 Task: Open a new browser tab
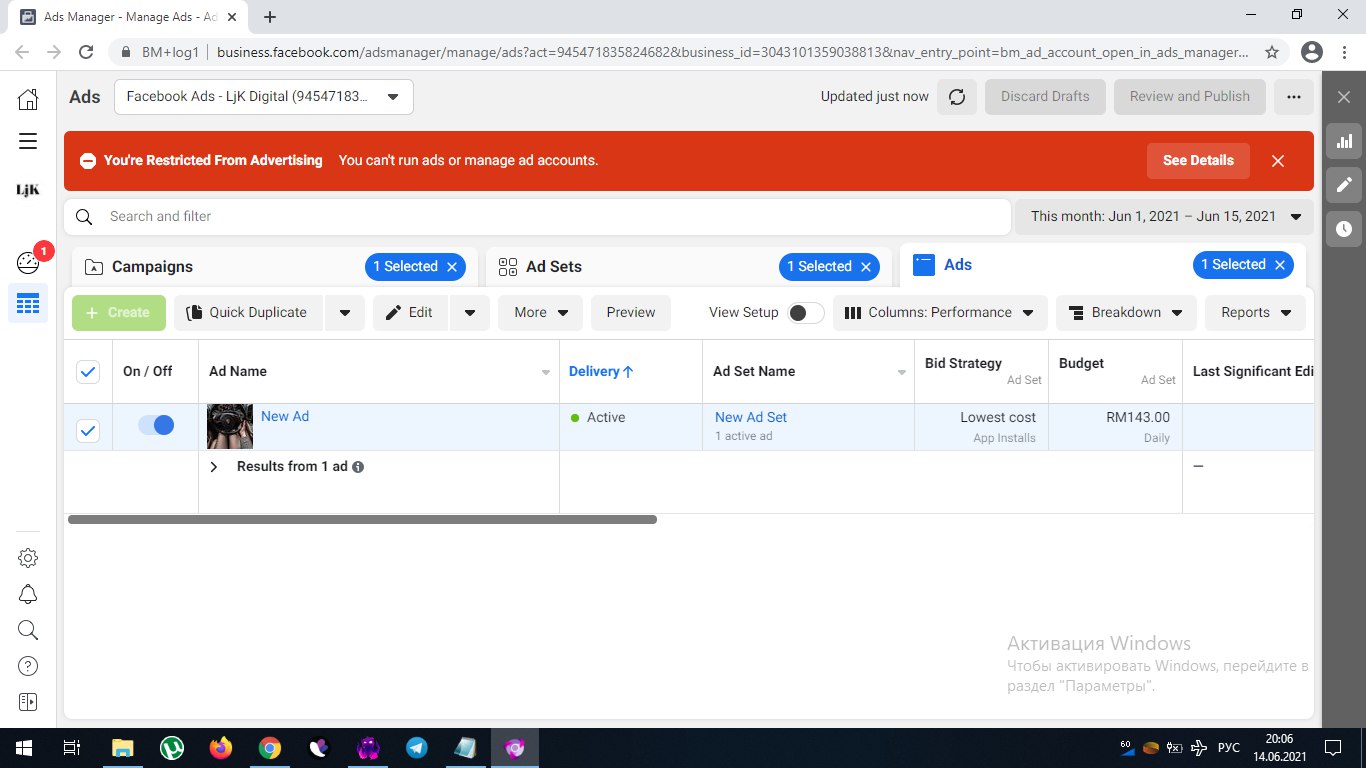270,17
